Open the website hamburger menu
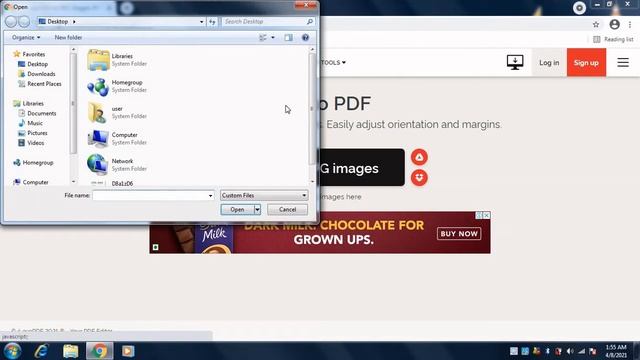The image size is (640, 360). 623,62
